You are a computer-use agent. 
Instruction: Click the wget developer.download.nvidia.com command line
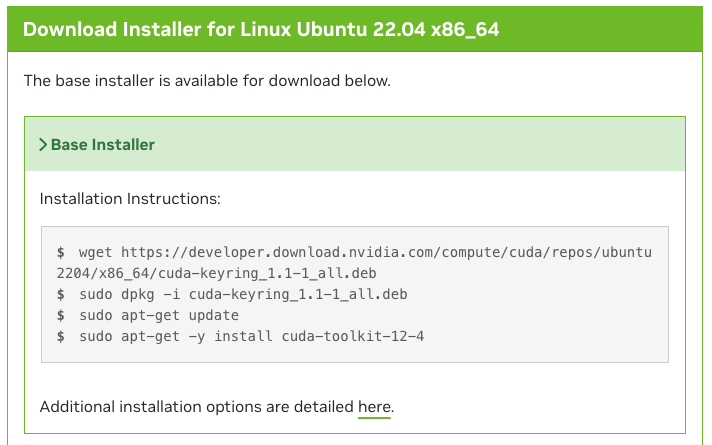(x=365, y=252)
